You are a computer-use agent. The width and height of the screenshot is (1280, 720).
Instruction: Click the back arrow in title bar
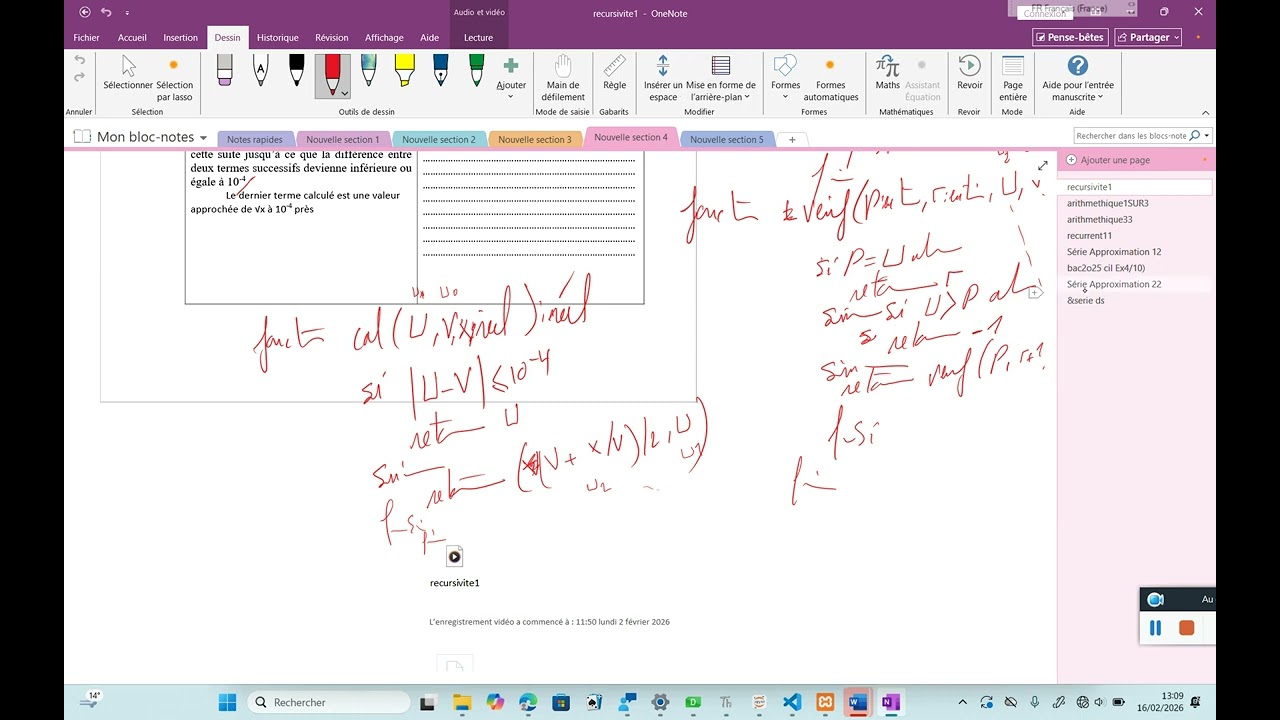[x=85, y=12]
